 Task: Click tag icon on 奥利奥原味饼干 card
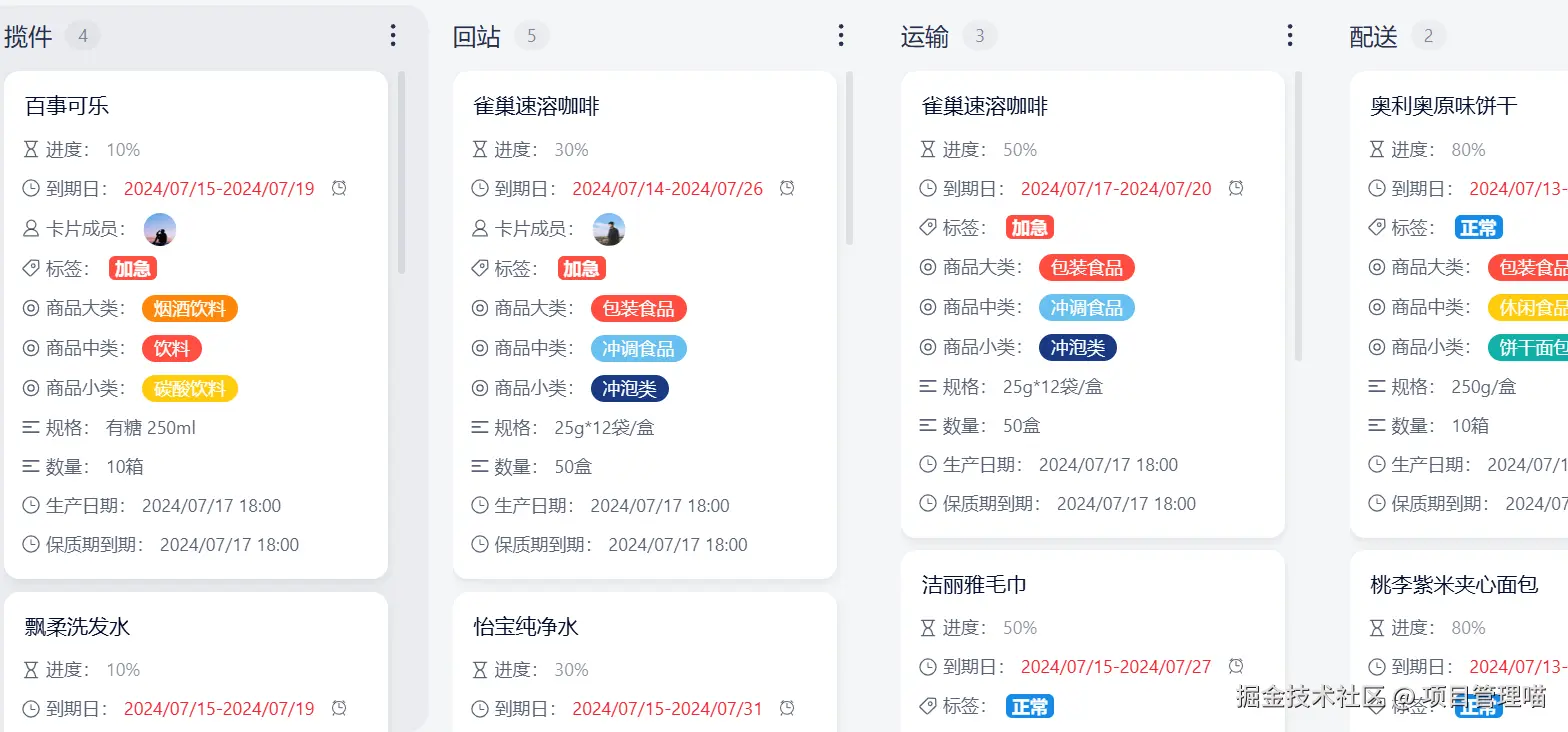[x=1377, y=228]
